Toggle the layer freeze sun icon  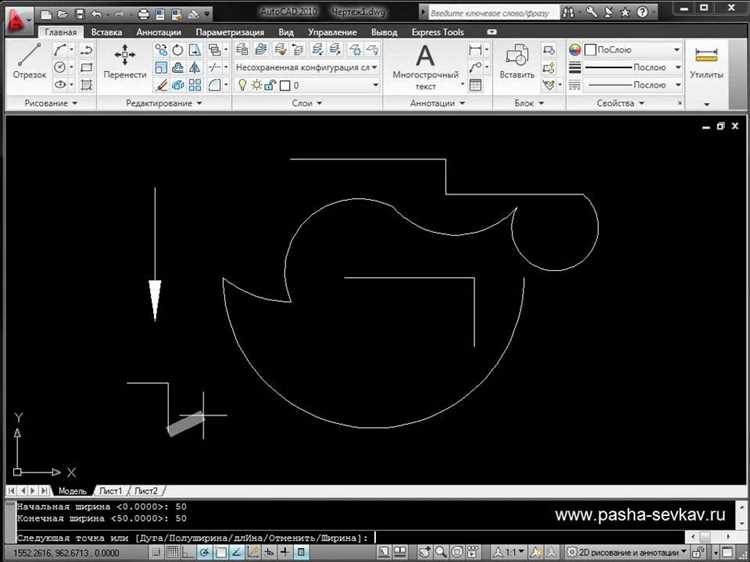point(255,86)
